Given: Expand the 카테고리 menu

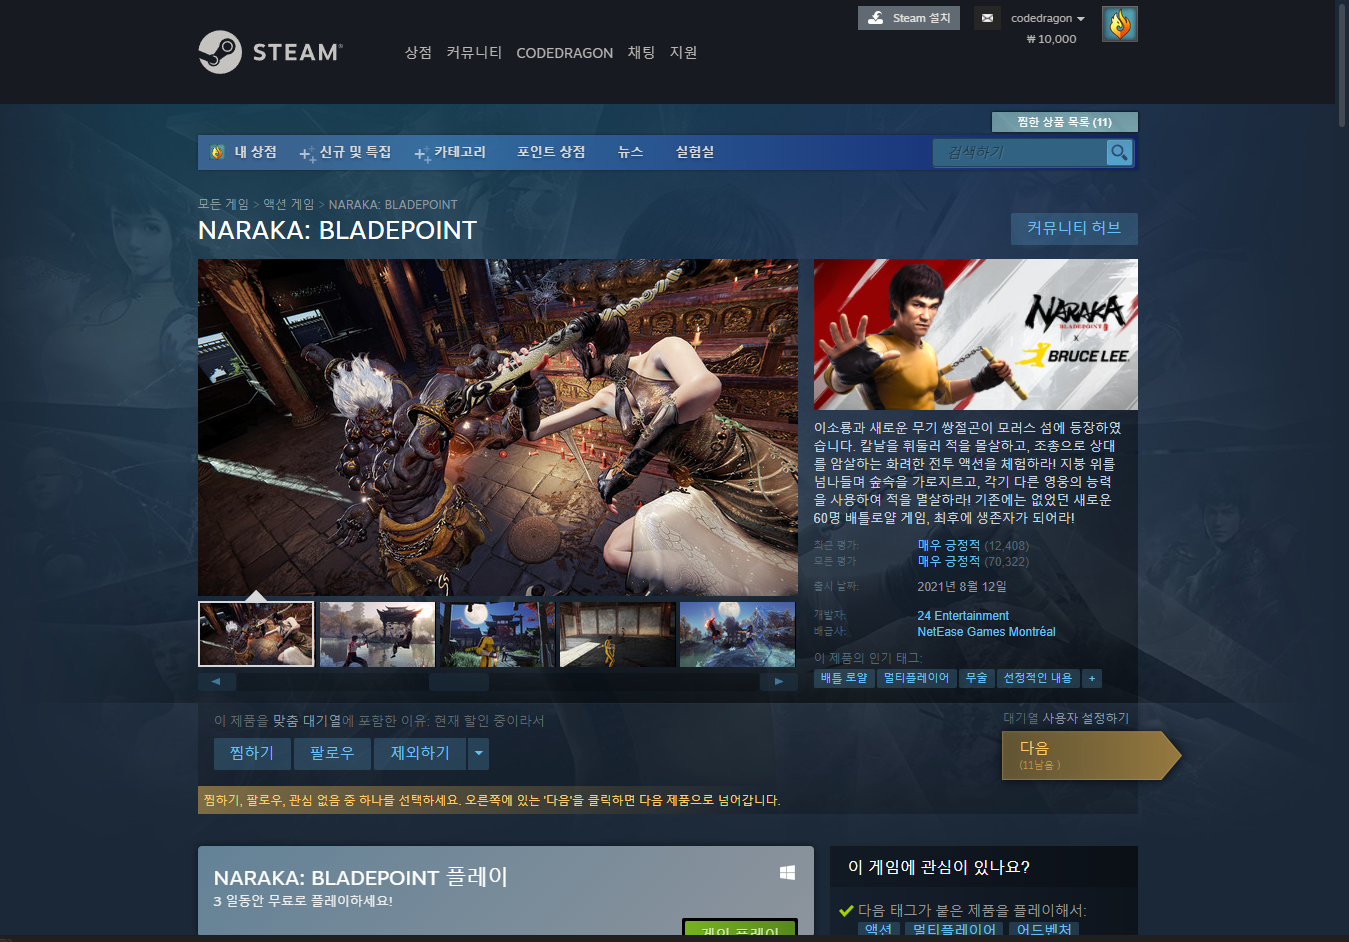Looking at the screenshot, I should point(450,152).
